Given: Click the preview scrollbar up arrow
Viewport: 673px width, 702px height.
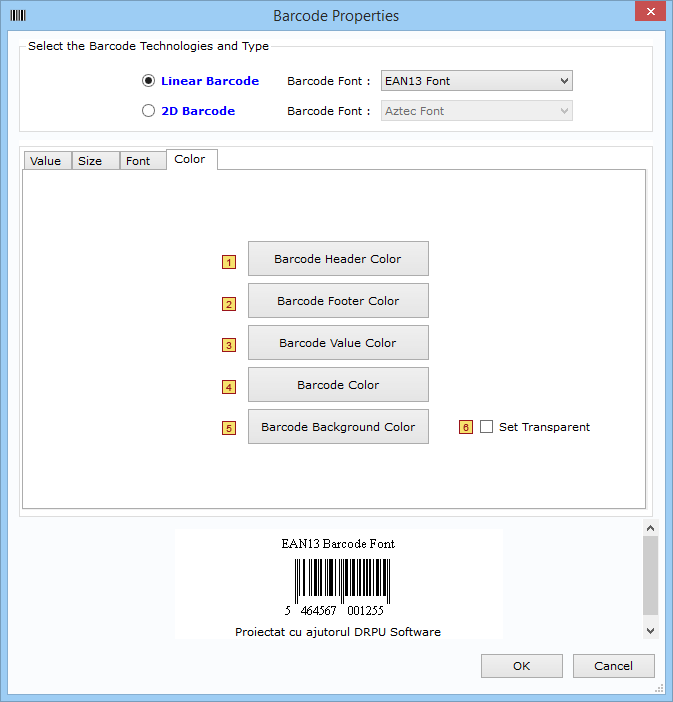Looking at the screenshot, I should click(x=650, y=528).
